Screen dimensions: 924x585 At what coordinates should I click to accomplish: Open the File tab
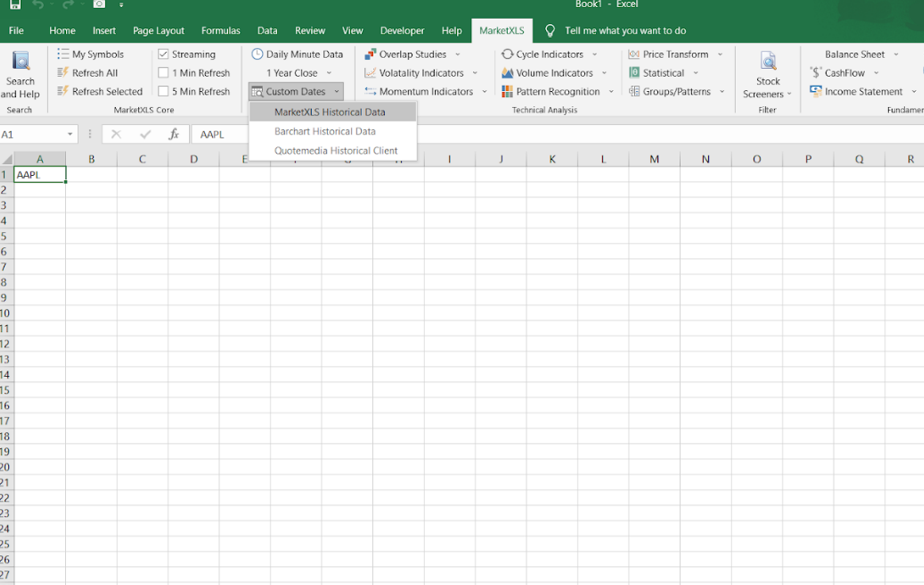pyautogui.click(x=16, y=31)
